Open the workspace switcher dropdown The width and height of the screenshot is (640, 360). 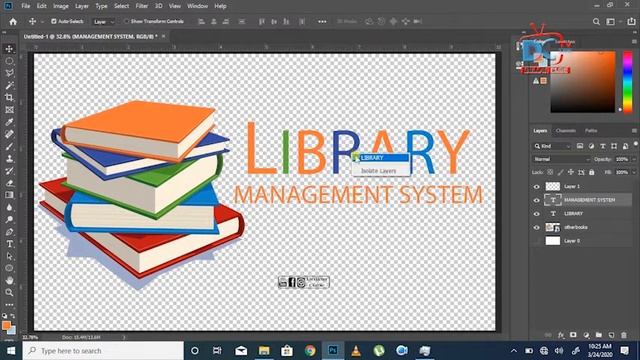(613, 22)
